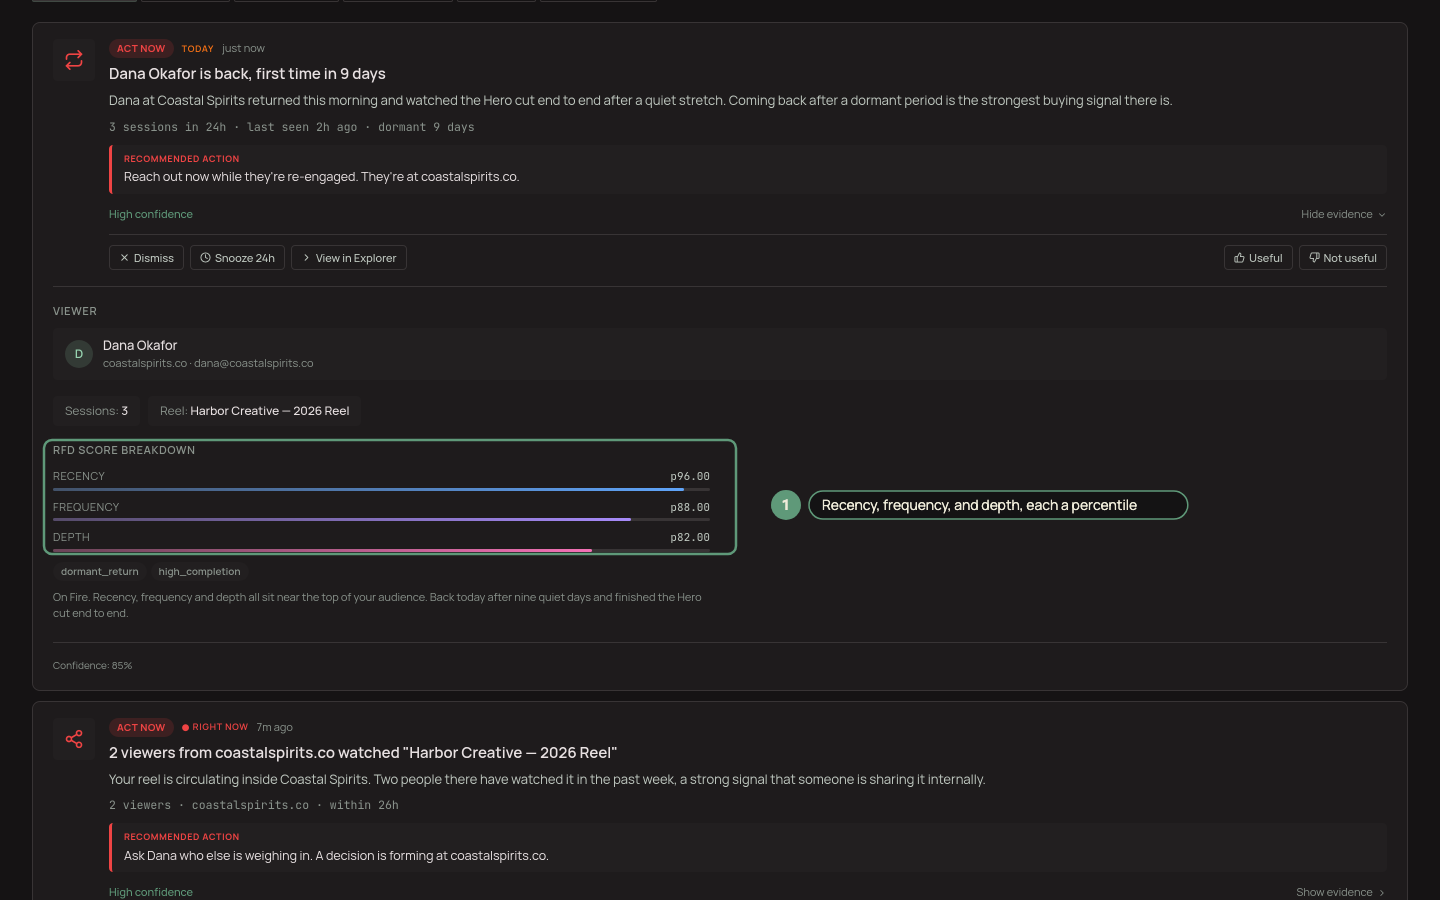The height and width of the screenshot is (900, 1440).
Task: Expand Show evidence on the coastalspirits.co card
Action: 1341,892
